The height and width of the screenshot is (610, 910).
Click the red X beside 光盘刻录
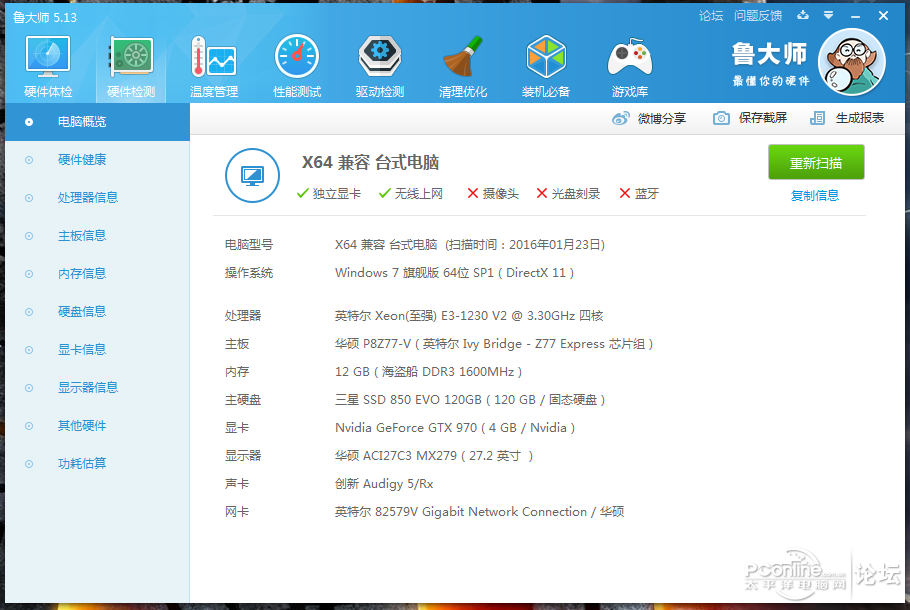pos(541,193)
